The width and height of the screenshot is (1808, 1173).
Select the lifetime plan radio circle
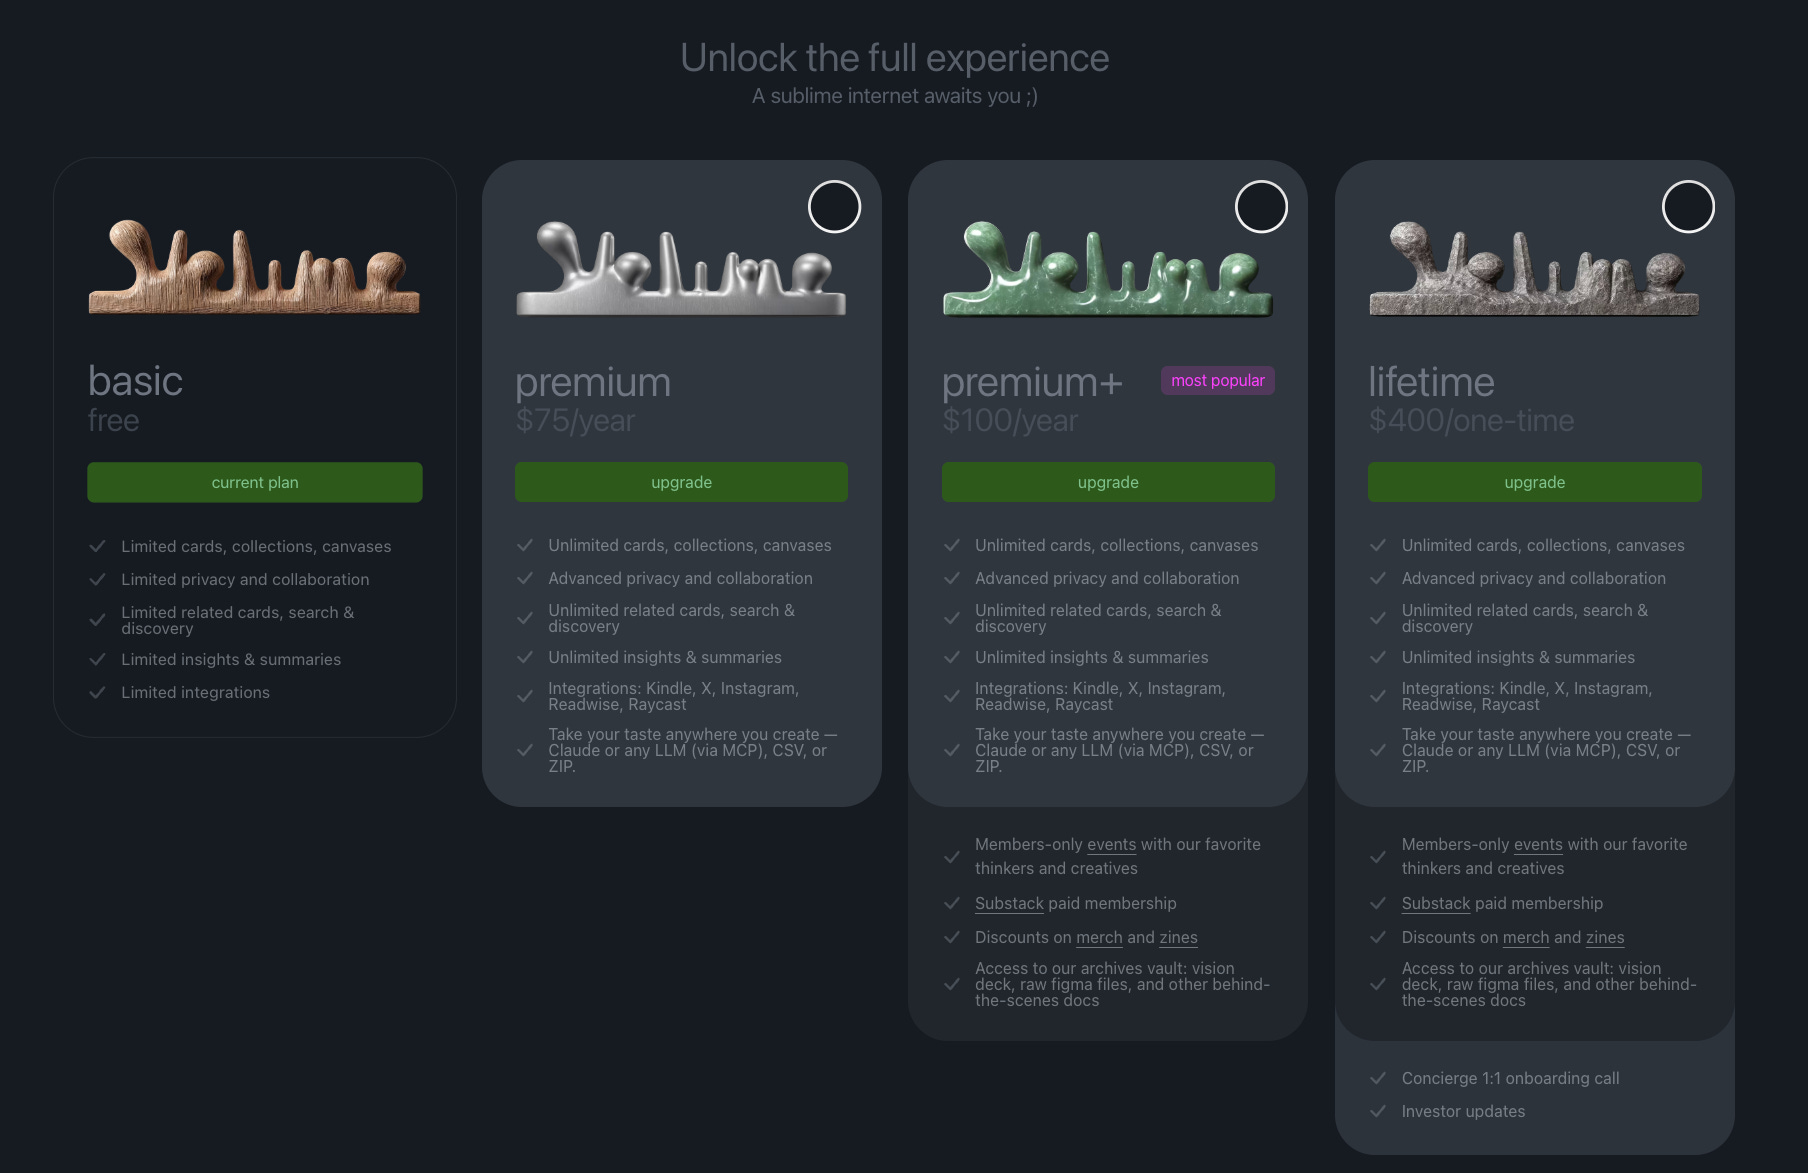pyautogui.click(x=1688, y=207)
